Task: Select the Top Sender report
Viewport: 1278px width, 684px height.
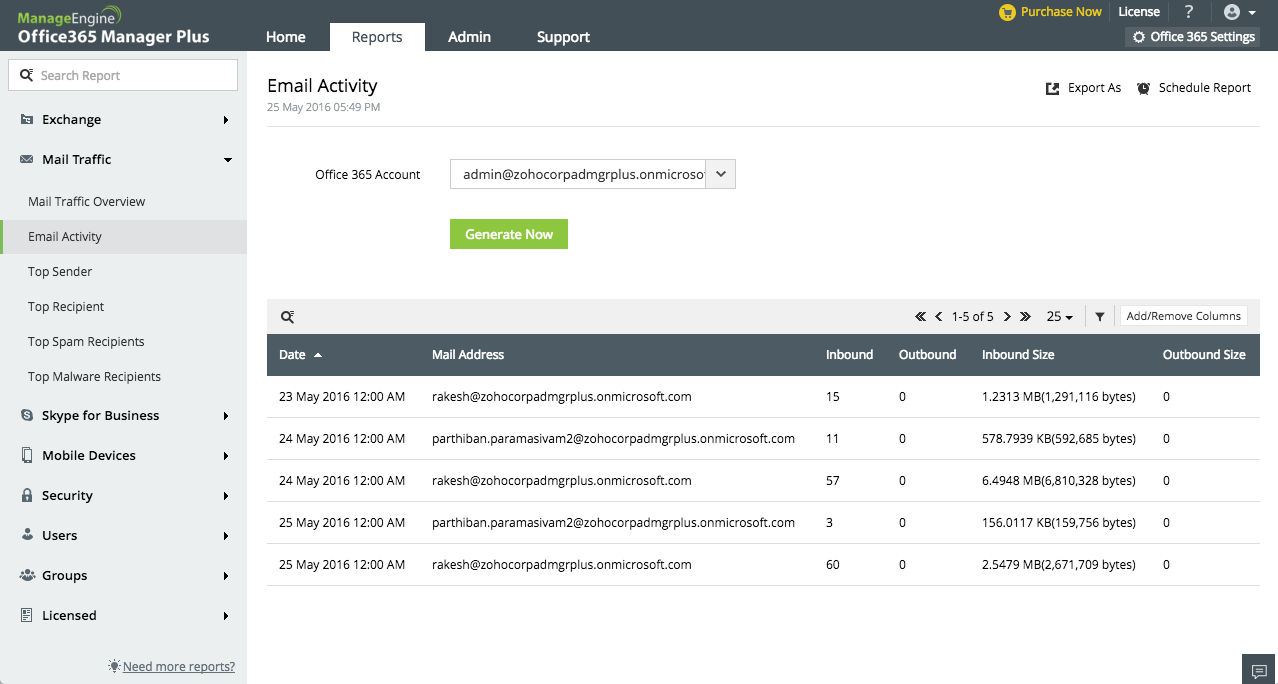Action: click(60, 272)
